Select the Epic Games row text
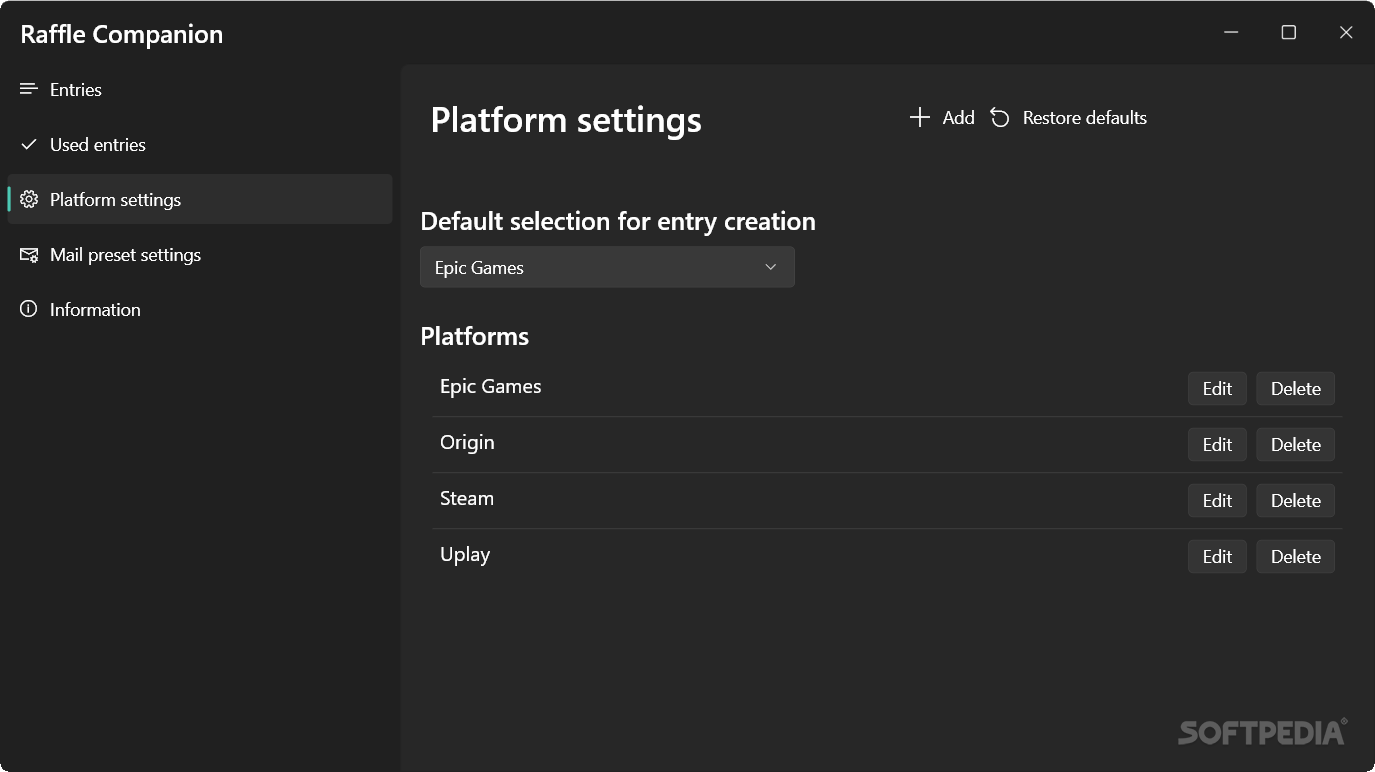This screenshot has height=772, width=1375. click(490, 386)
